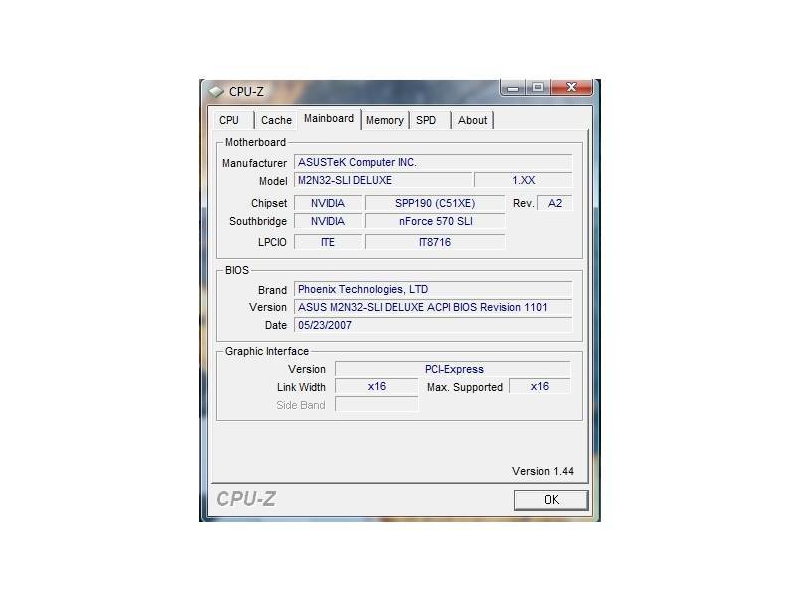Click the nForce 570 SLI value
Viewport: 800px width, 600px height.
pyautogui.click(x=435, y=221)
